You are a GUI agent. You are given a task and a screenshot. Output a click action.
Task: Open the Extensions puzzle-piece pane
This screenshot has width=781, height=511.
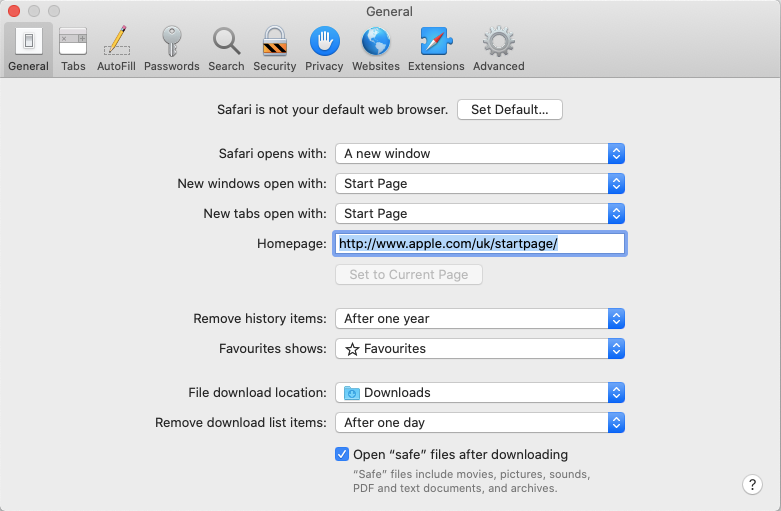tap(436, 49)
